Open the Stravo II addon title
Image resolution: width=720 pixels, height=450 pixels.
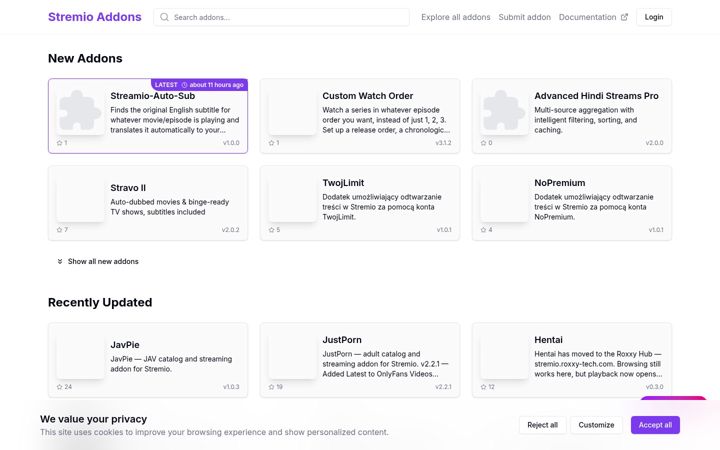[128, 188]
